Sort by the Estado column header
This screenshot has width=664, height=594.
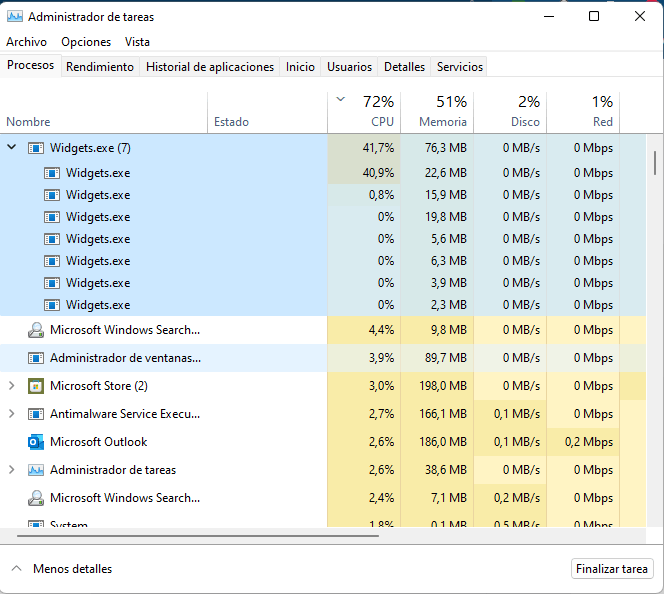point(268,113)
